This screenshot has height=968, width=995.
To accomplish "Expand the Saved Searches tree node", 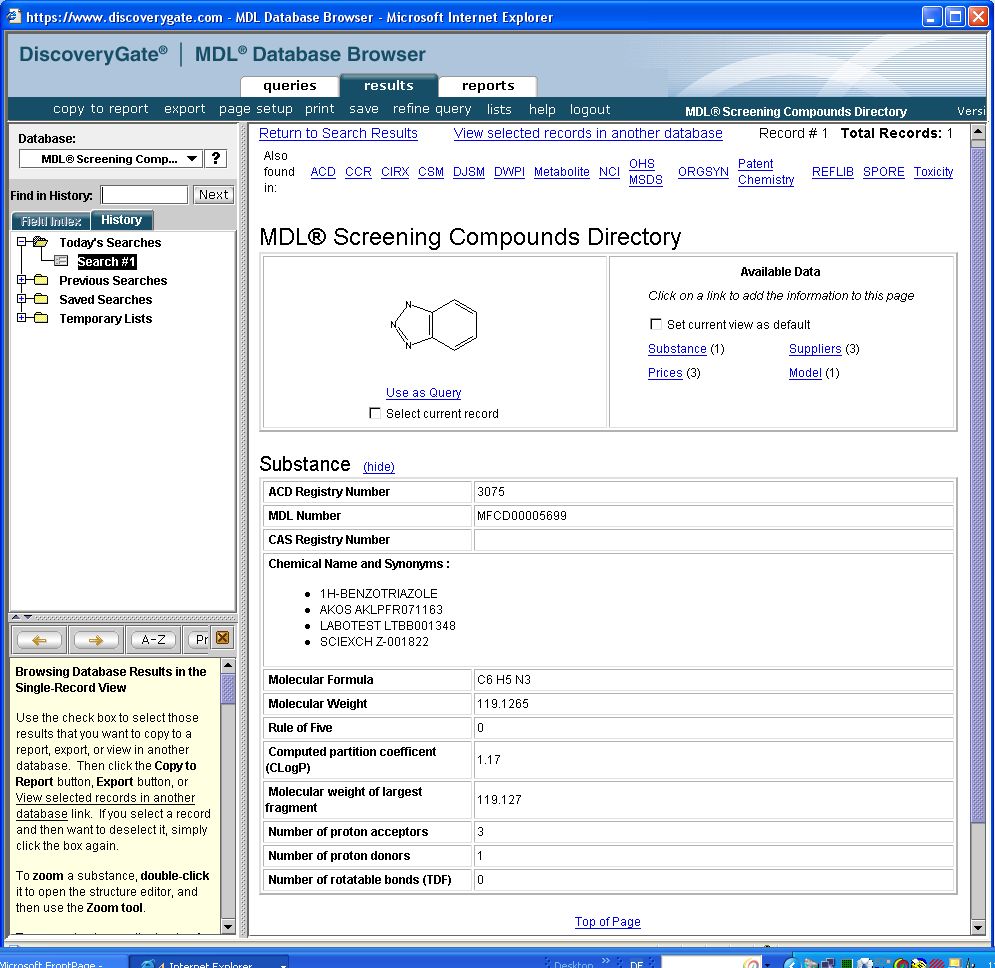I will click(22, 300).
